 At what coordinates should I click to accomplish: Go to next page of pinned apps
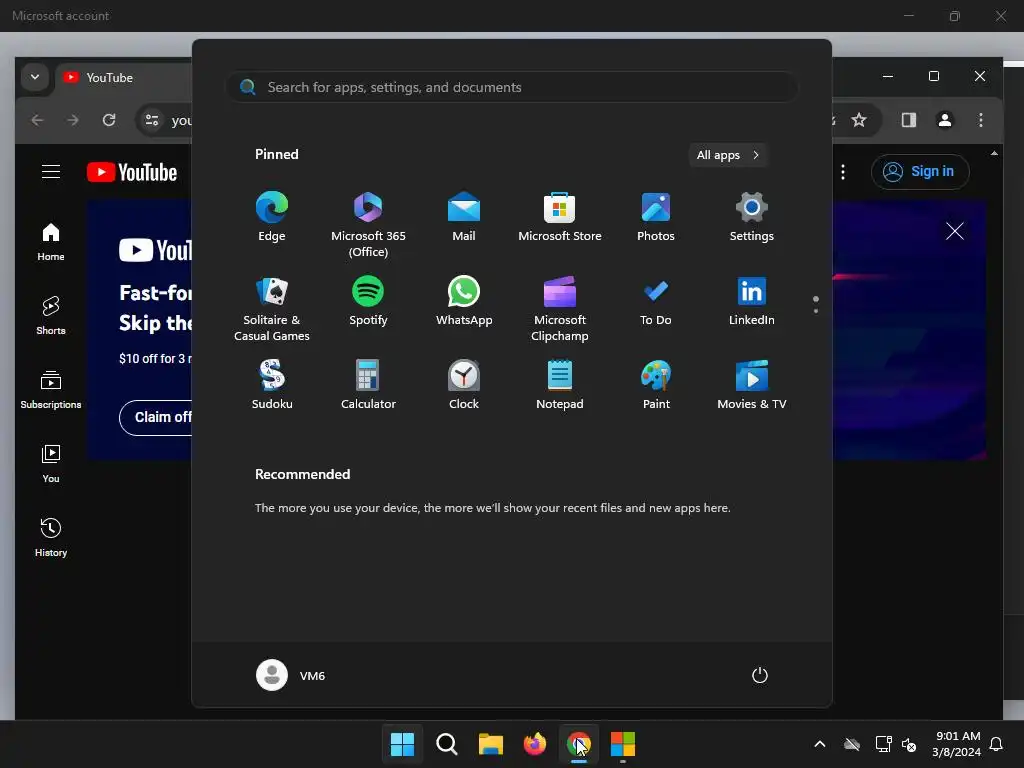(816, 311)
